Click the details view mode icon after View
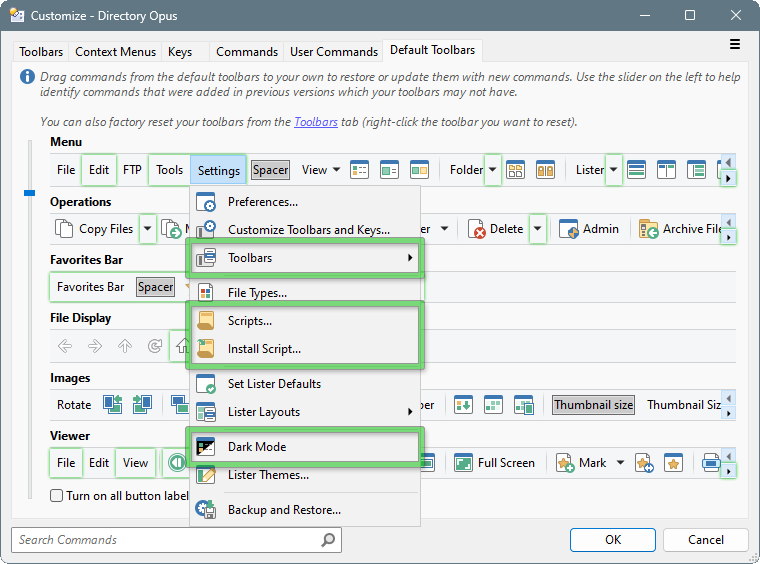 (360, 170)
